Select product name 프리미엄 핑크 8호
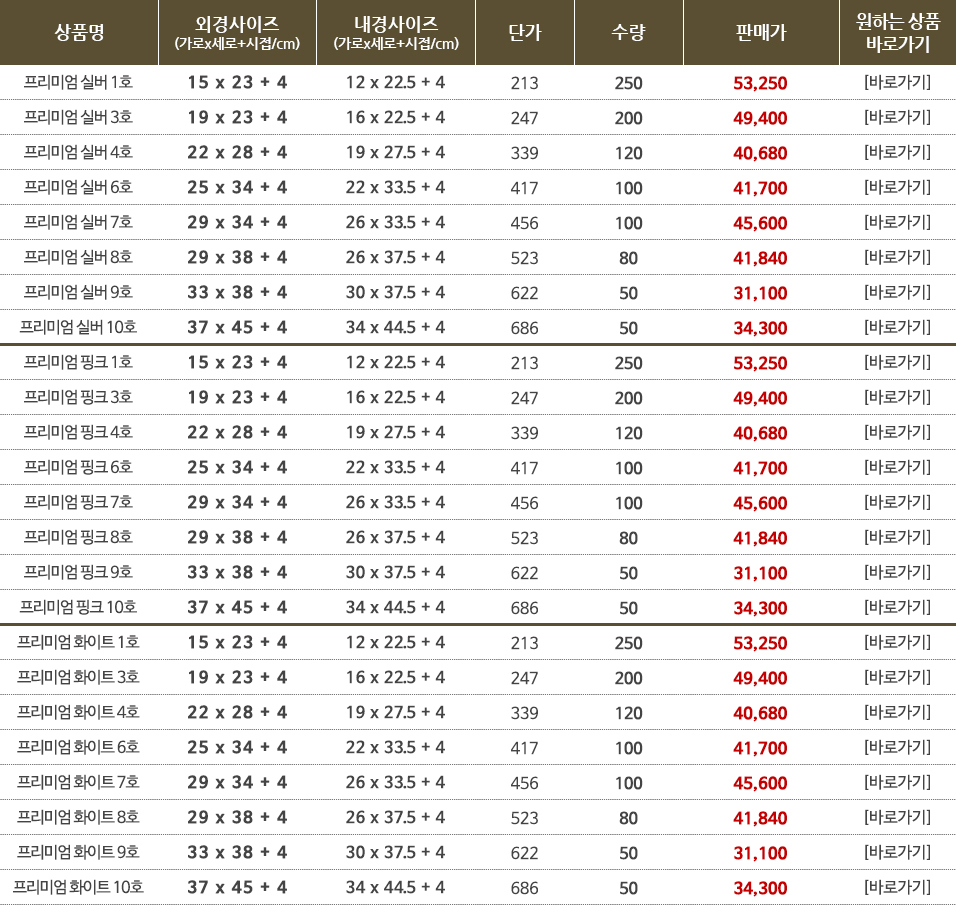 click(x=79, y=537)
